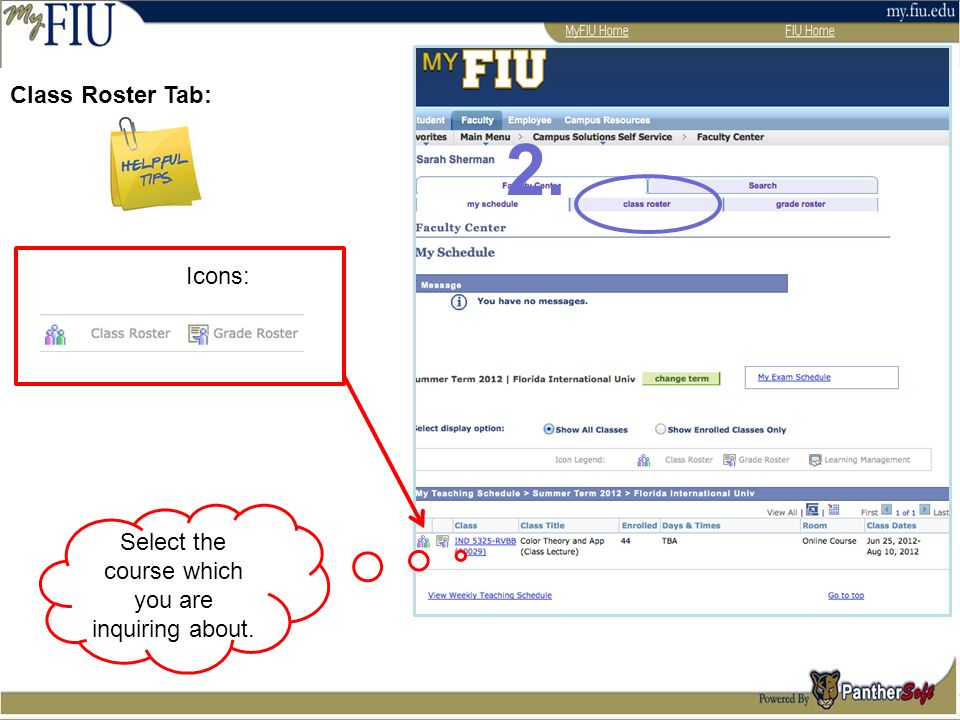Sort by Days & Times column header

pos(691,525)
